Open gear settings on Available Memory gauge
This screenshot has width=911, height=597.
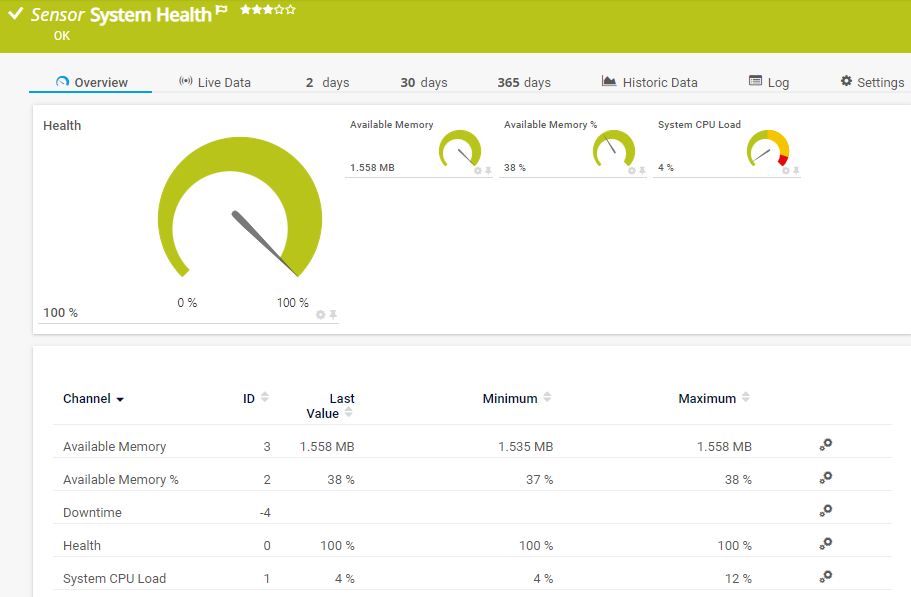click(478, 171)
